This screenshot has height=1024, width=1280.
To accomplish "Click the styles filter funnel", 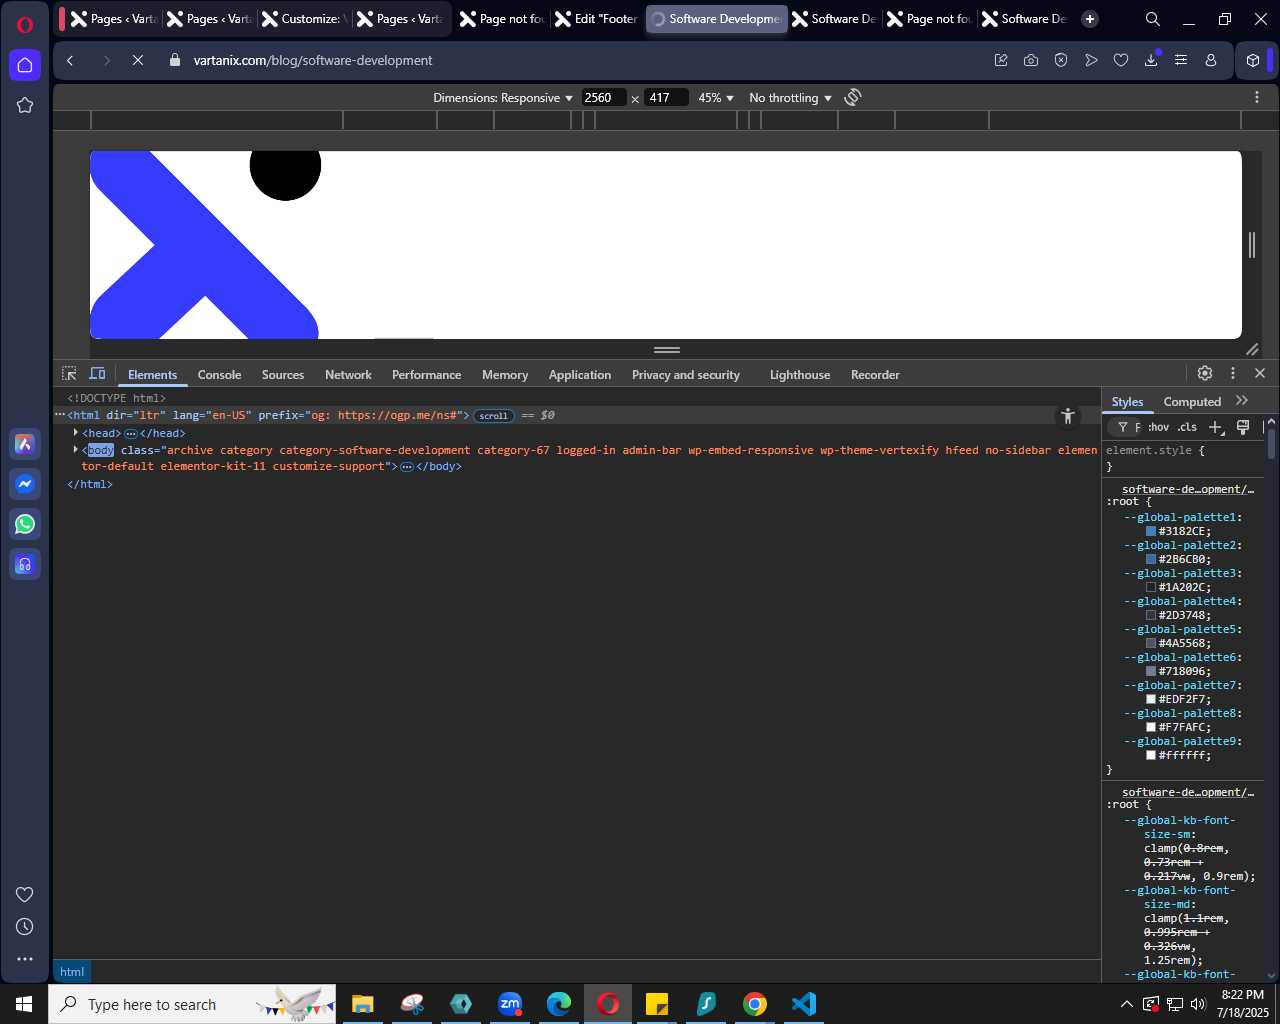I will (1123, 427).
